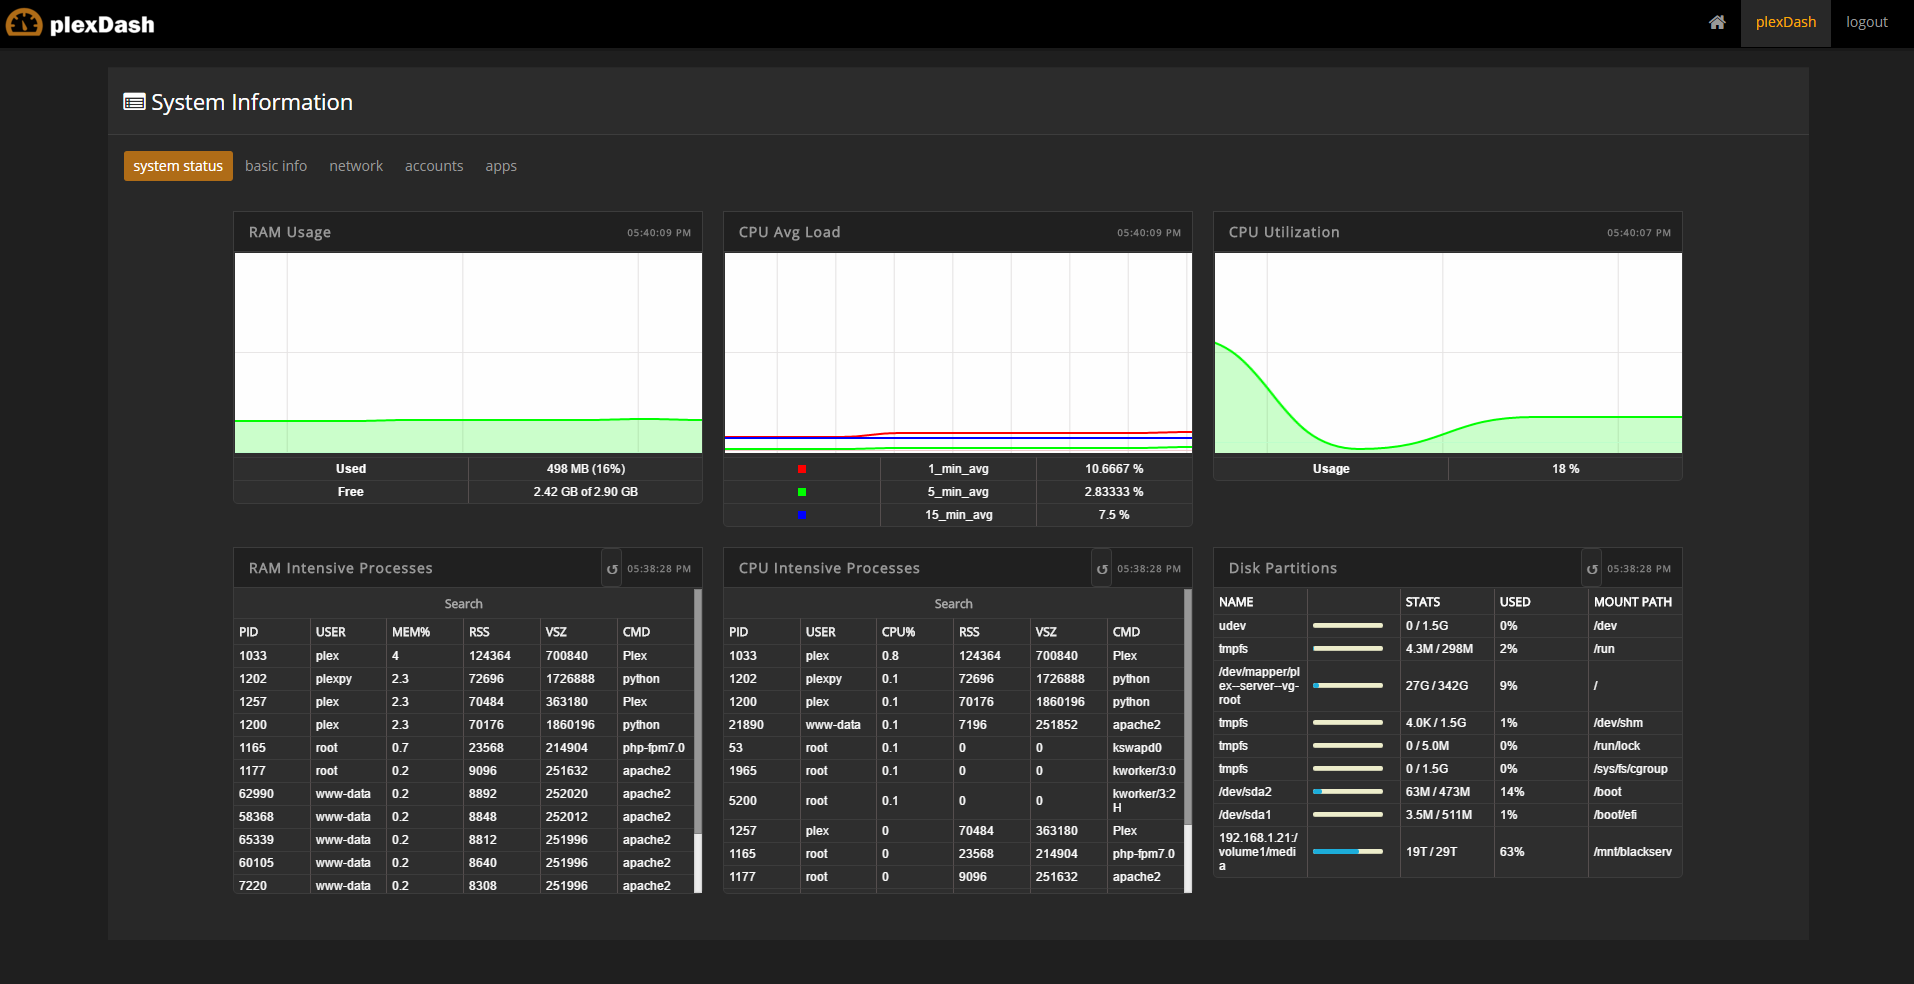Viewport: 1914px width, 984px height.
Task: Refresh the RAM Intensive Processes panel
Action: pyautogui.click(x=612, y=568)
